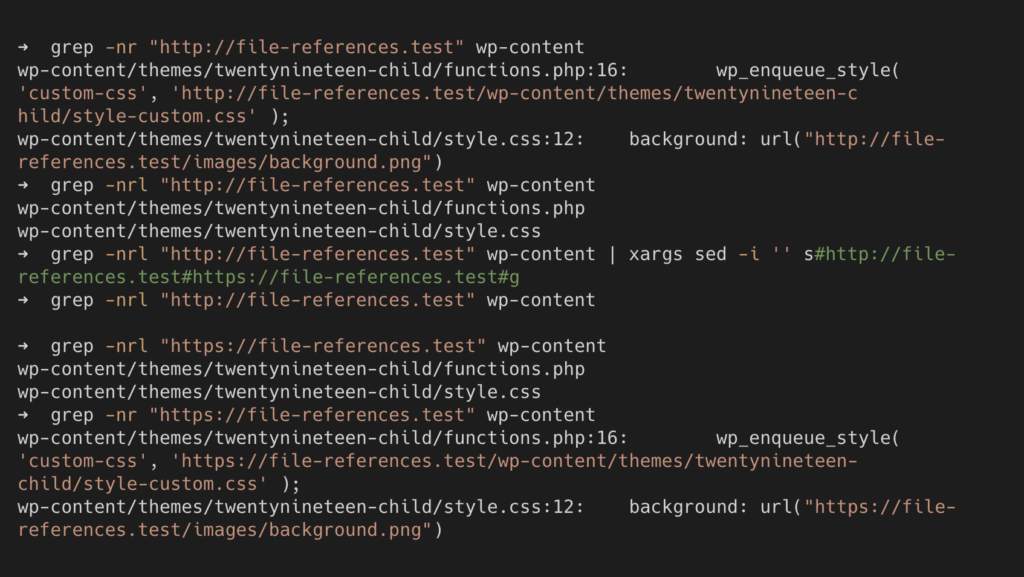Click the prompt arrow before the final grep -nr "https://" command

pos(24,415)
